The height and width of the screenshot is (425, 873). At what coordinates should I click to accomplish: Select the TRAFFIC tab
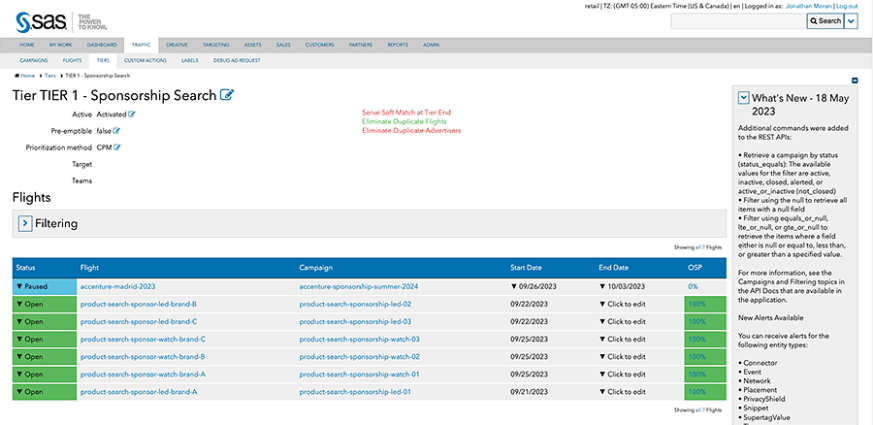coord(141,45)
